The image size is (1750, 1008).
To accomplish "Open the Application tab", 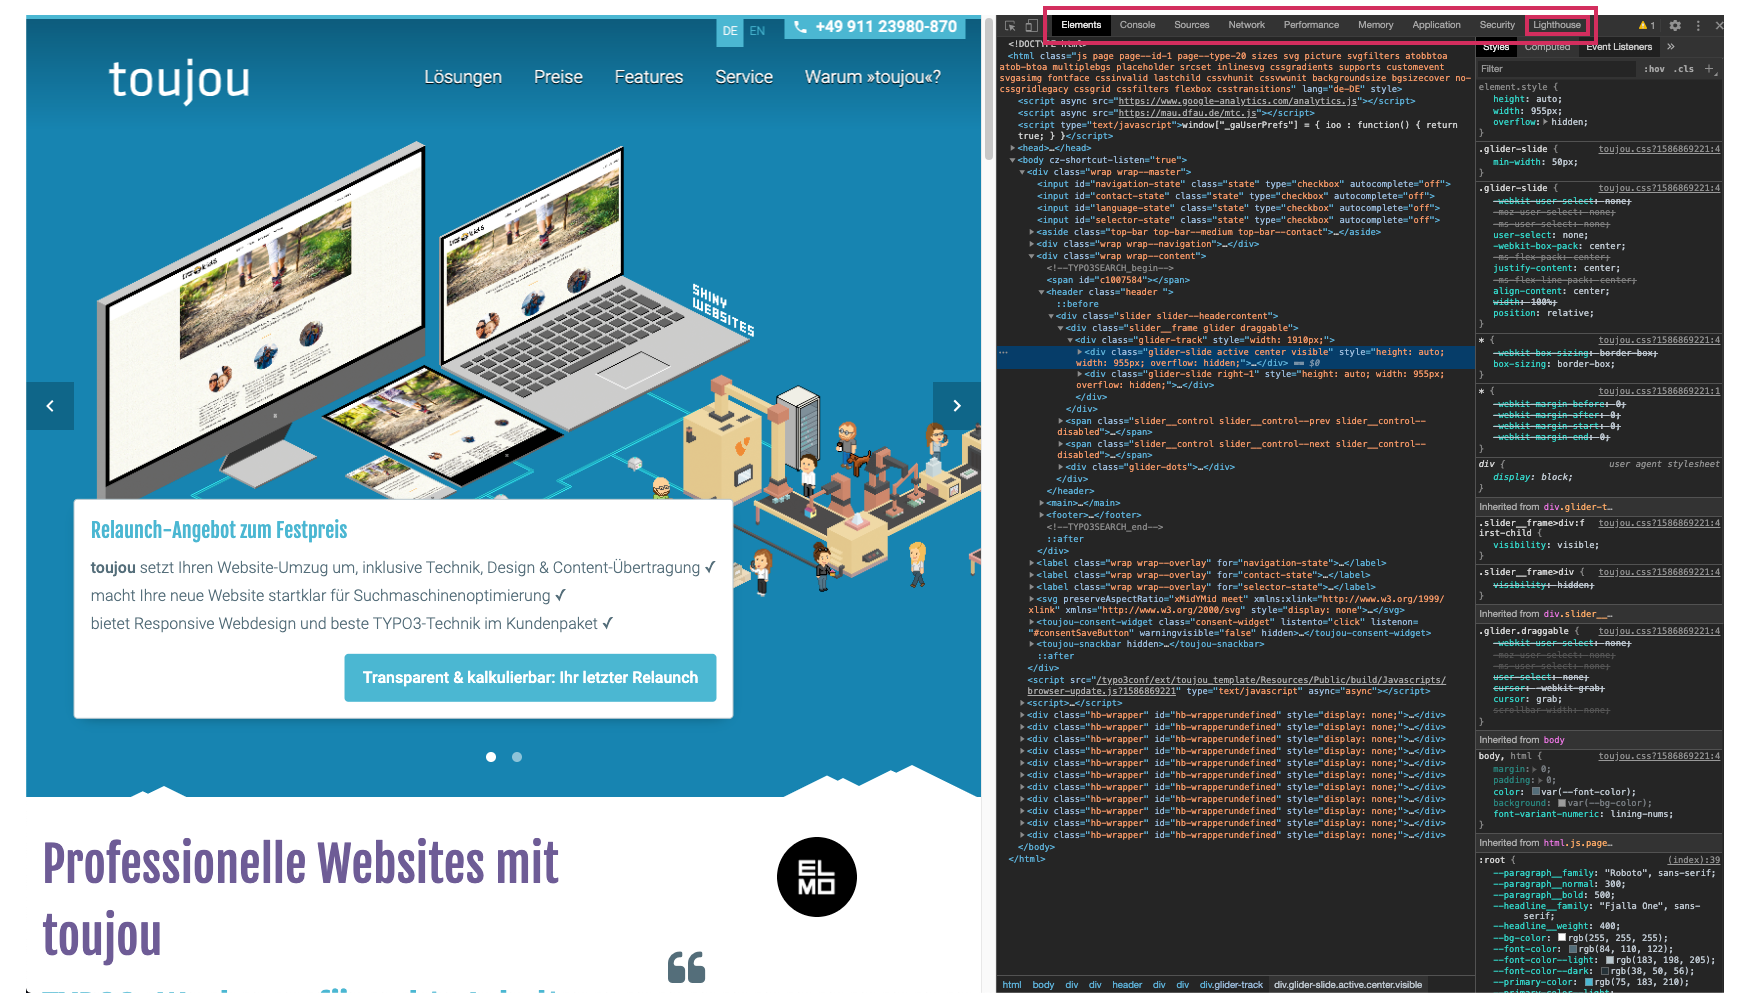I will [x=1436, y=25].
